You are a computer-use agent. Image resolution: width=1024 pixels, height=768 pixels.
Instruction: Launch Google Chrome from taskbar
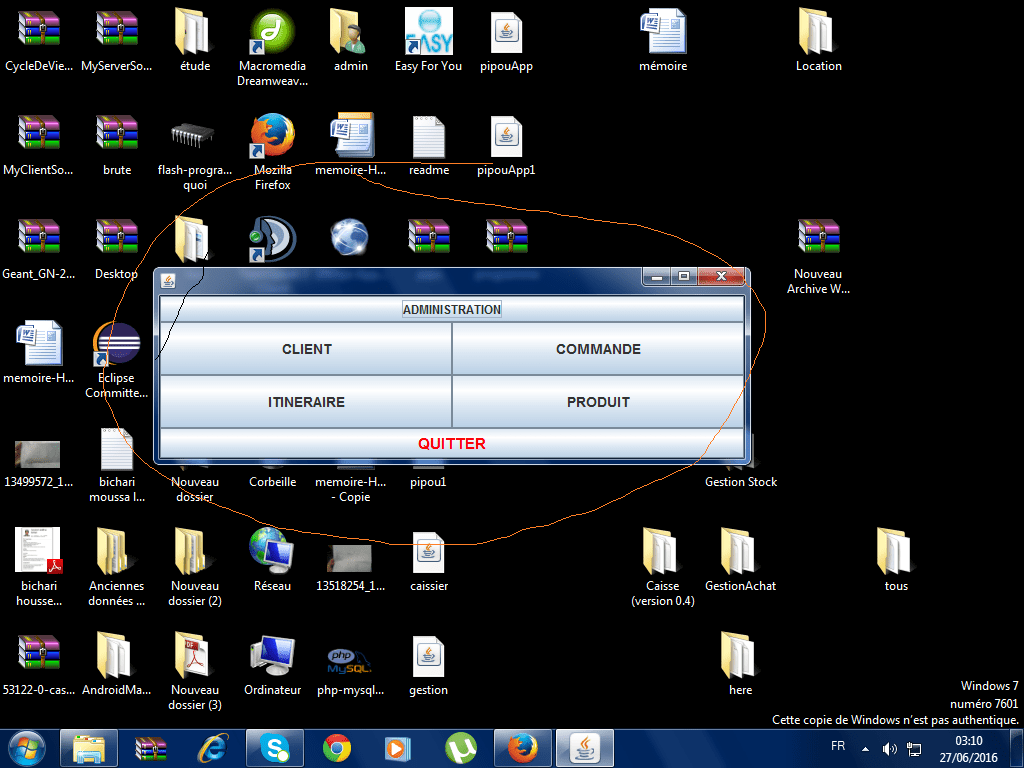point(337,748)
